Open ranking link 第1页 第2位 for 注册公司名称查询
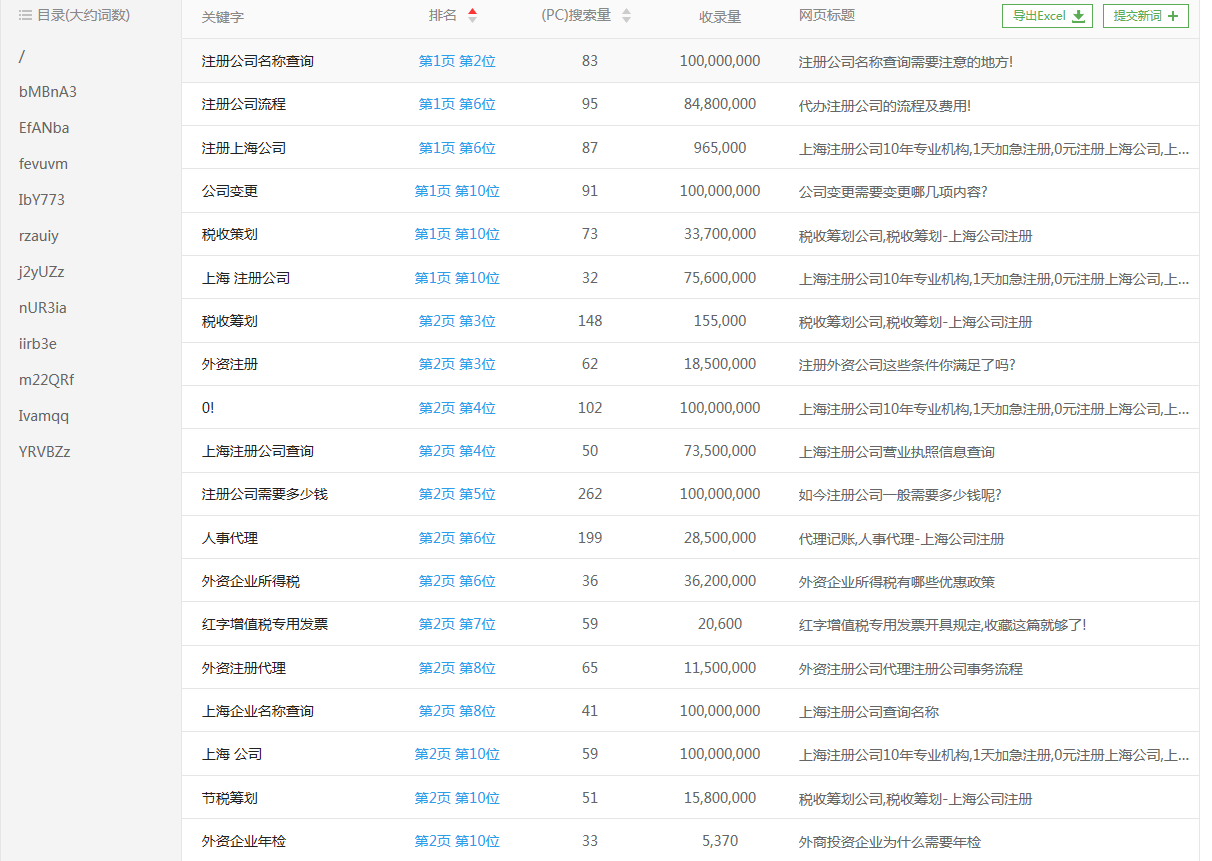Image resolution: width=1212 pixels, height=861 pixels. click(457, 60)
